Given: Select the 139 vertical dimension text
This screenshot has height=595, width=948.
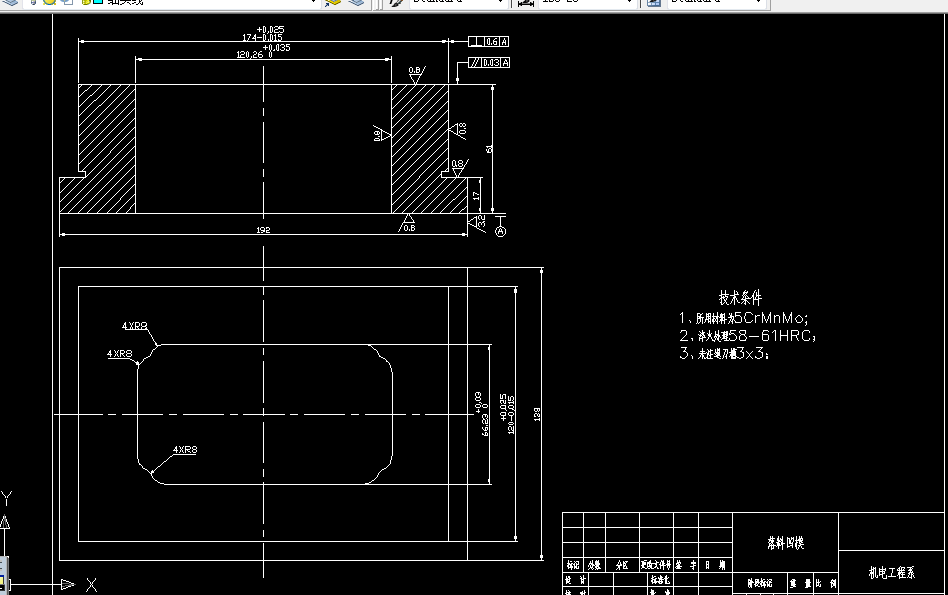Looking at the screenshot, I should [537, 414].
